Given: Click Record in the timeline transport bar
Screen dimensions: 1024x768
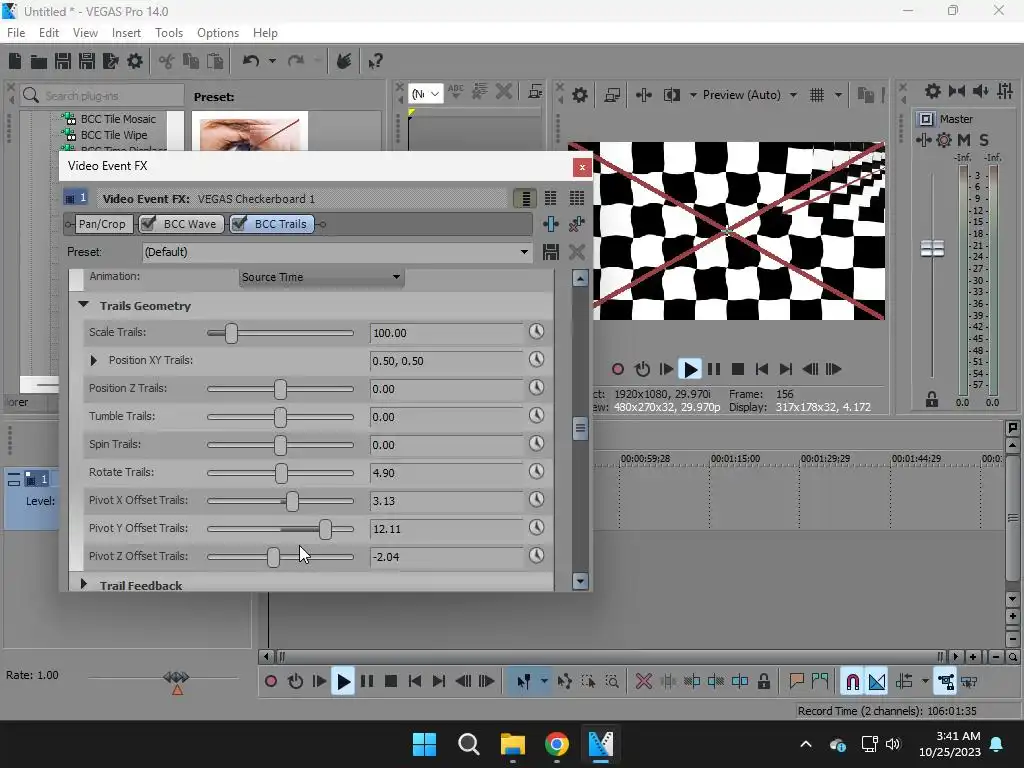Looking at the screenshot, I should pos(270,682).
